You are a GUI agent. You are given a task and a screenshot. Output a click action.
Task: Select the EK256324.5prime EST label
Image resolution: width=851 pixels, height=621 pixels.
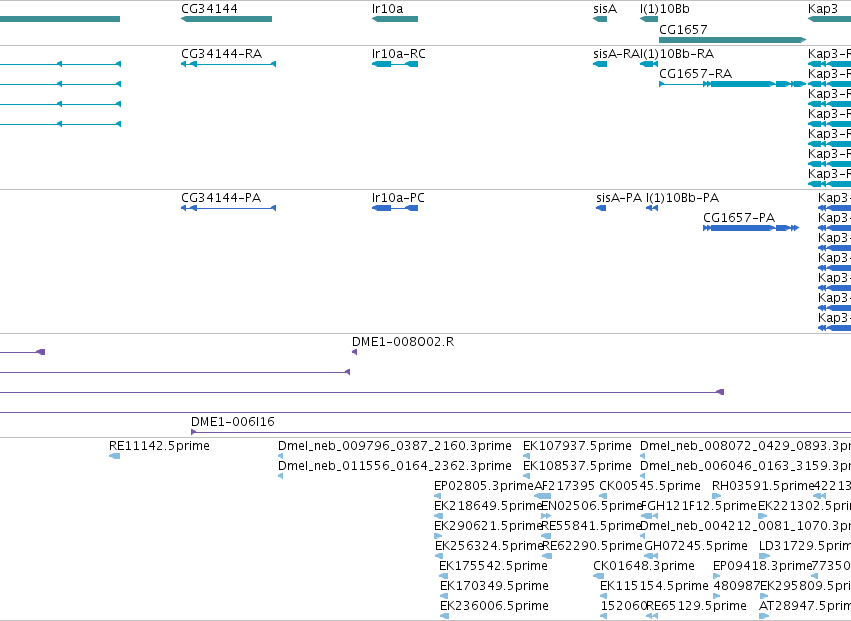(x=489, y=546)
